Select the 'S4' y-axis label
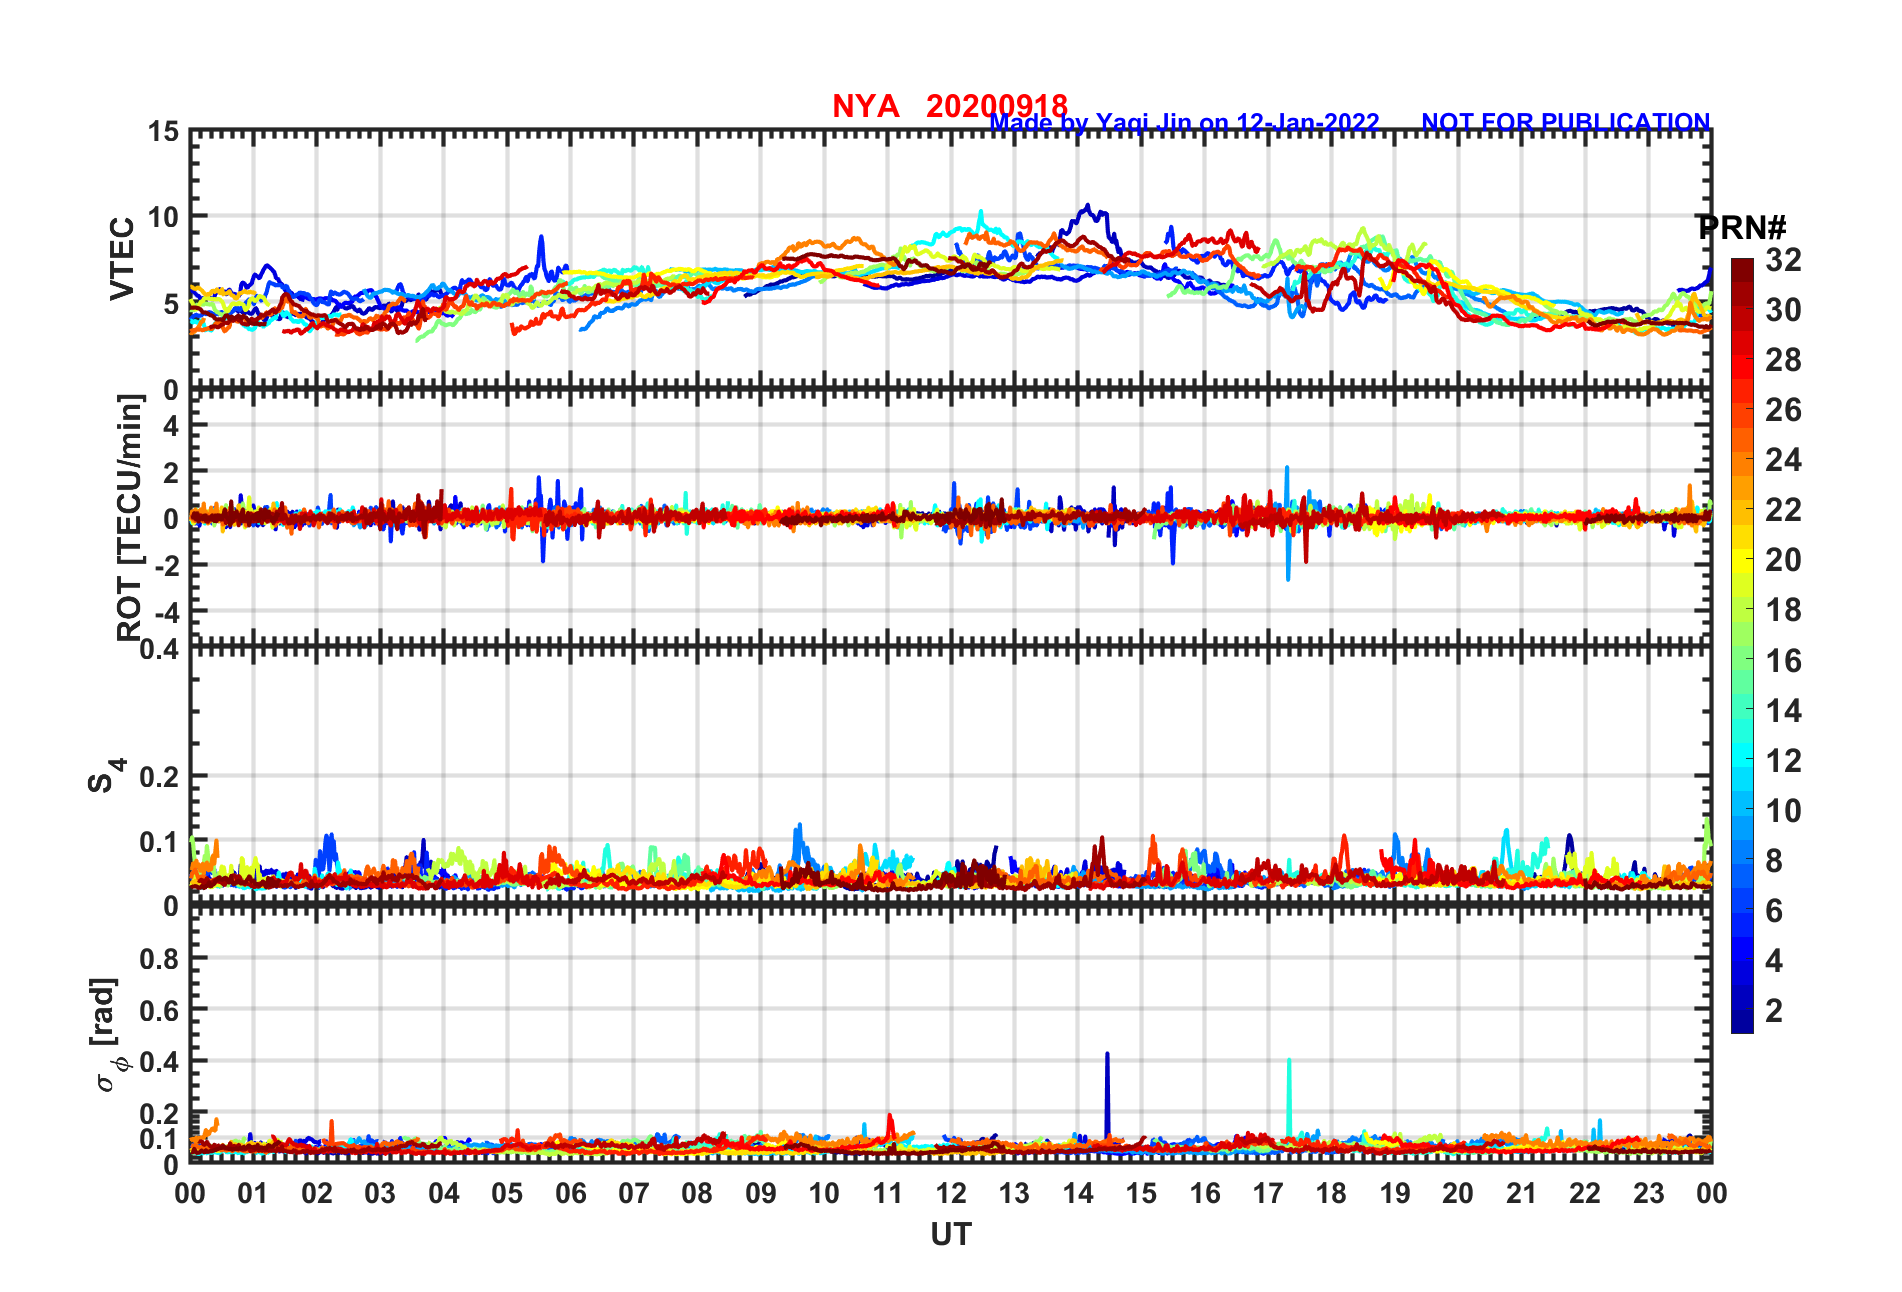The height and width of the screenshot is (1292, 1902). pos(105,775)
